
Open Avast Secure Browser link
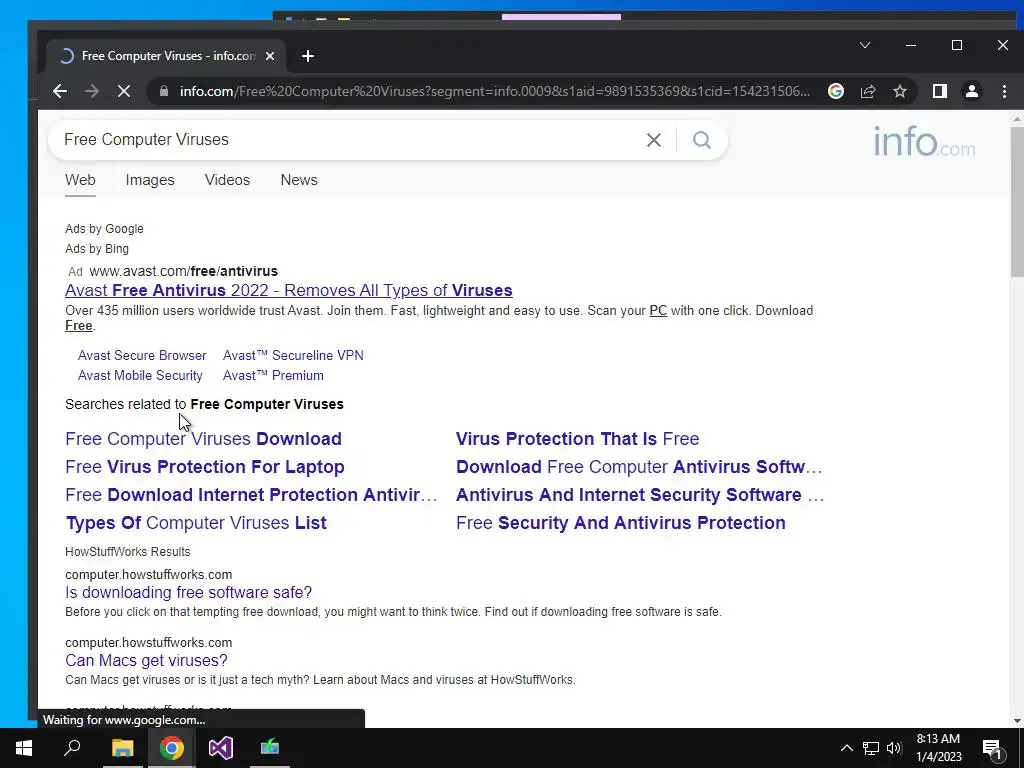click(x=142, y=355)
